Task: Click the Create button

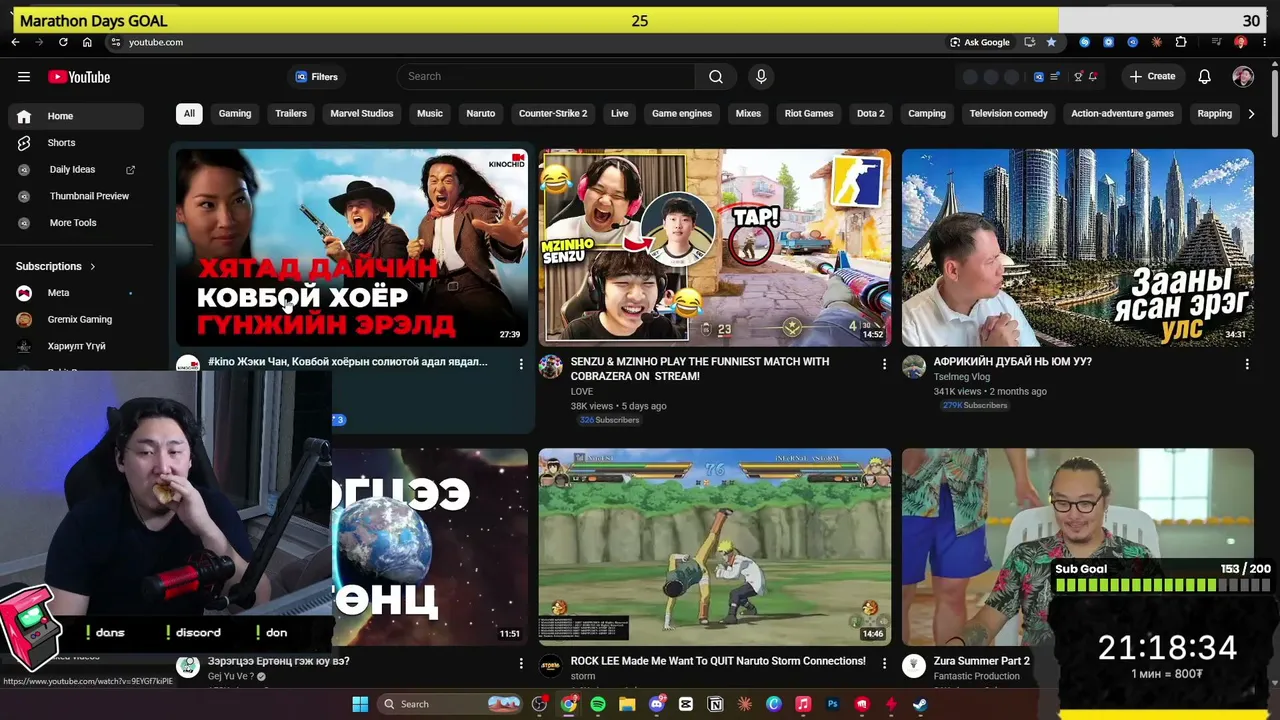Action: [x=1152, y=77]
